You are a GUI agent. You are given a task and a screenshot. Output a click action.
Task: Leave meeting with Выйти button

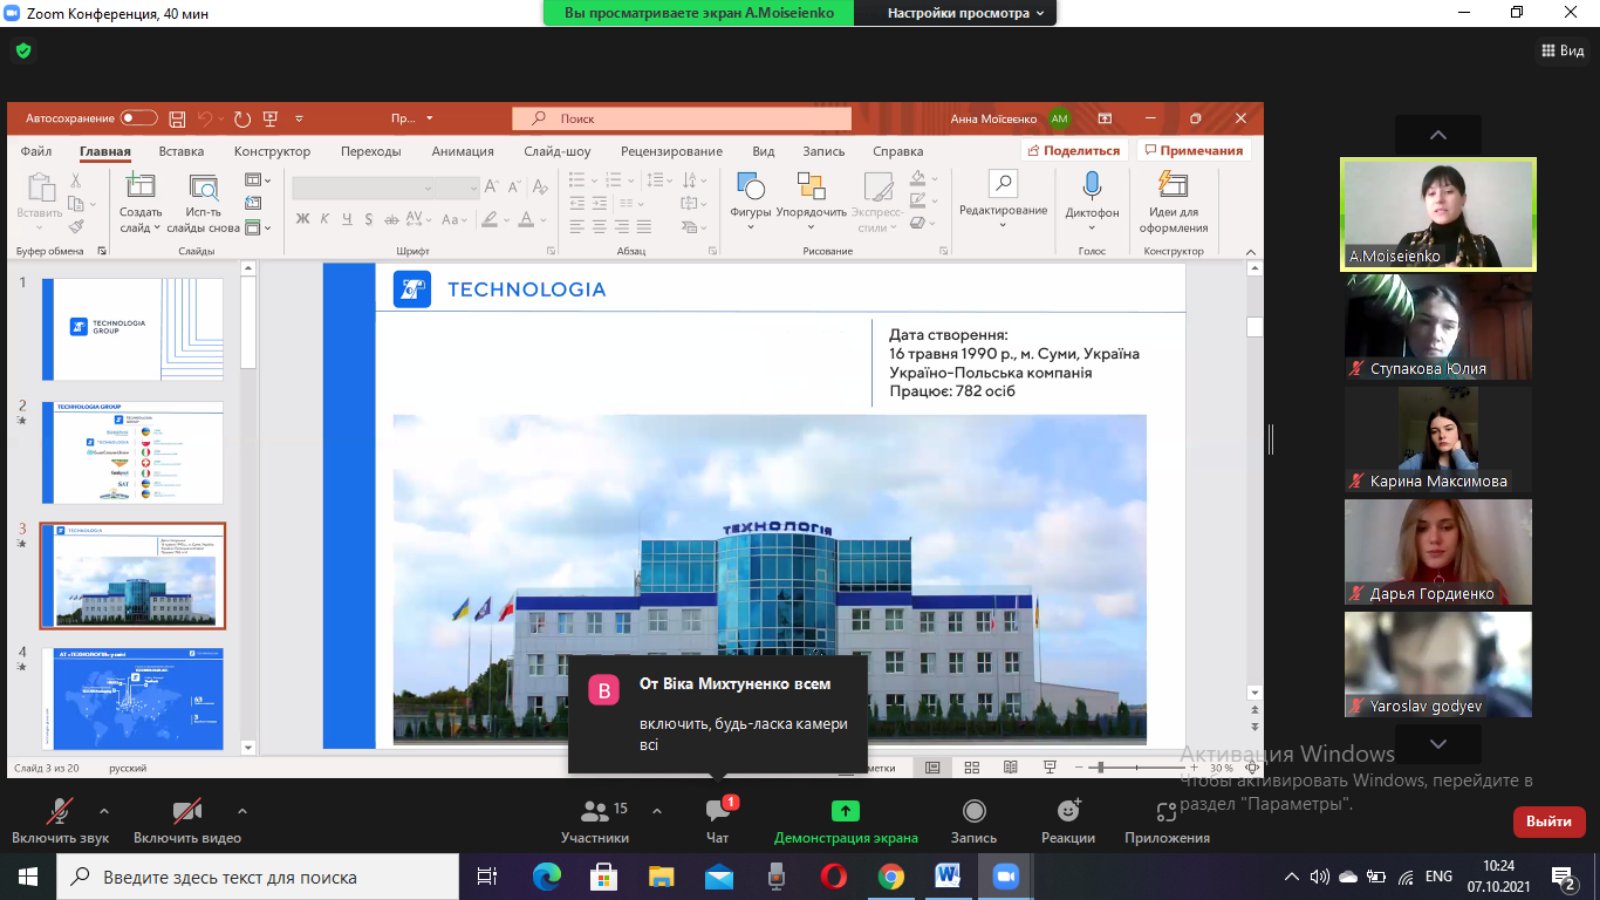point(1549,821)
